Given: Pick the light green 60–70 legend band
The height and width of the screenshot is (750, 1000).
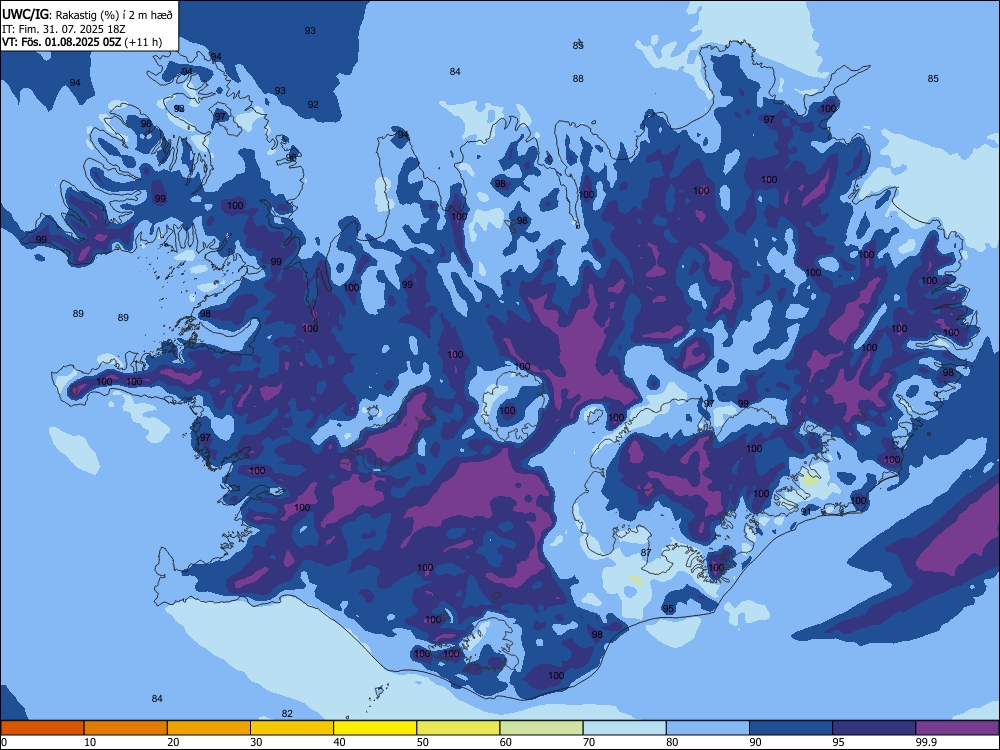Looking at the screenshot, I should pyautogui.click(x=541, y=728).
